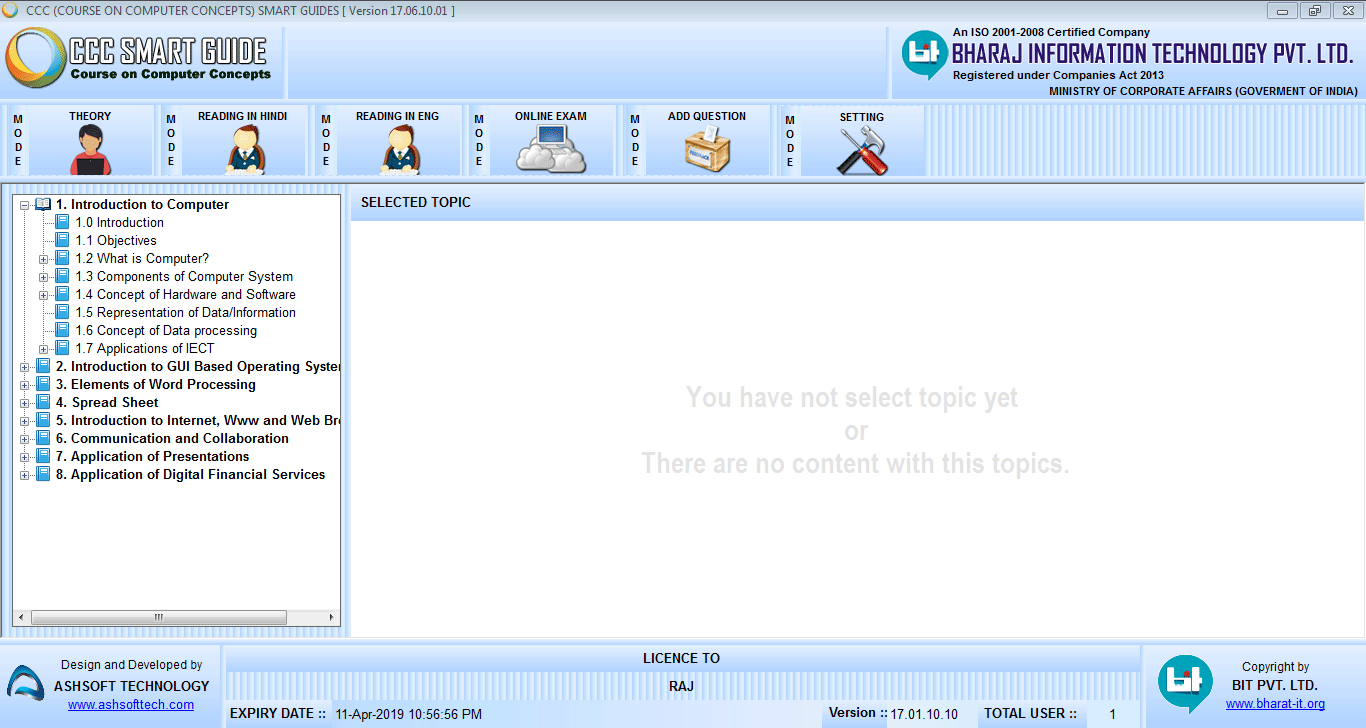Screen dimensions: 1366x728
Task: Expand 1.2 What is Computer? node
Action: [44, 259]
